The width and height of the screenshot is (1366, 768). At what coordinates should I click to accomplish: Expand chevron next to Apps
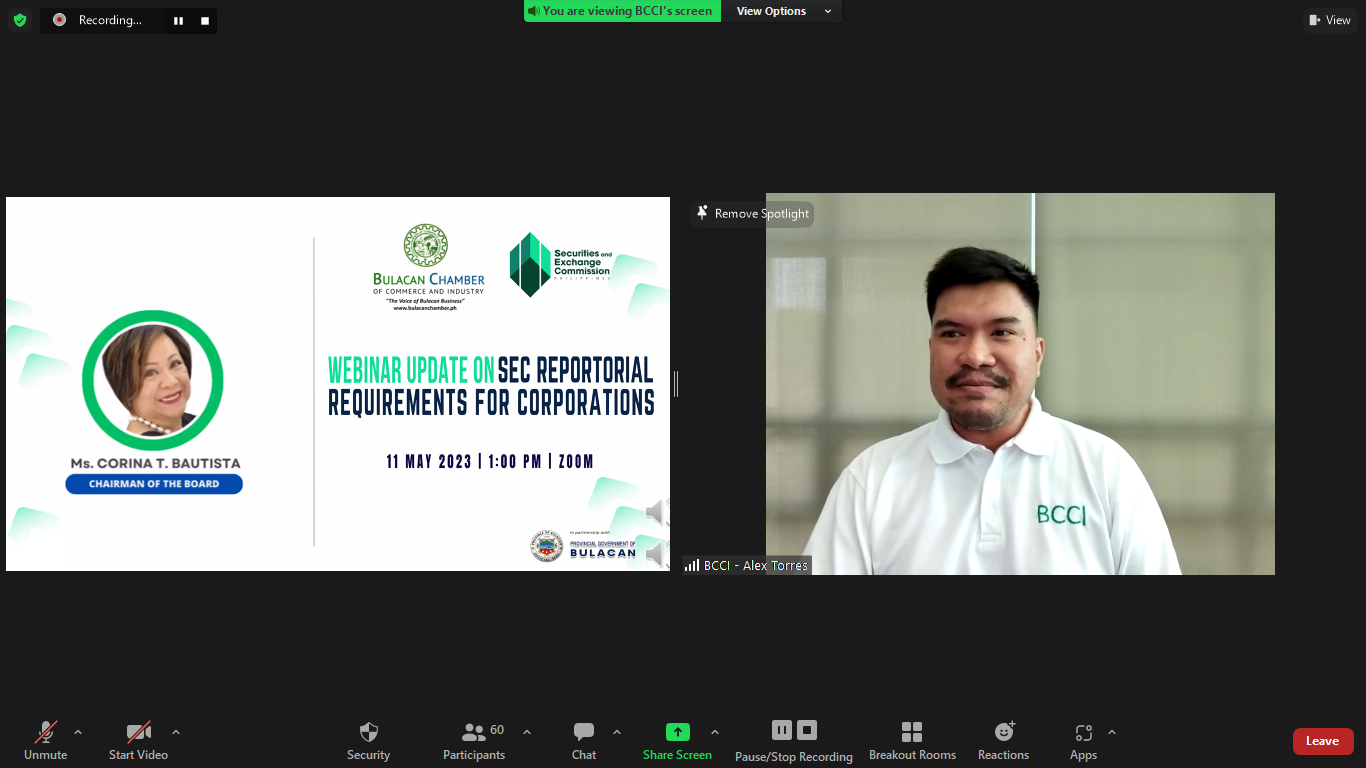[1112, 732]
